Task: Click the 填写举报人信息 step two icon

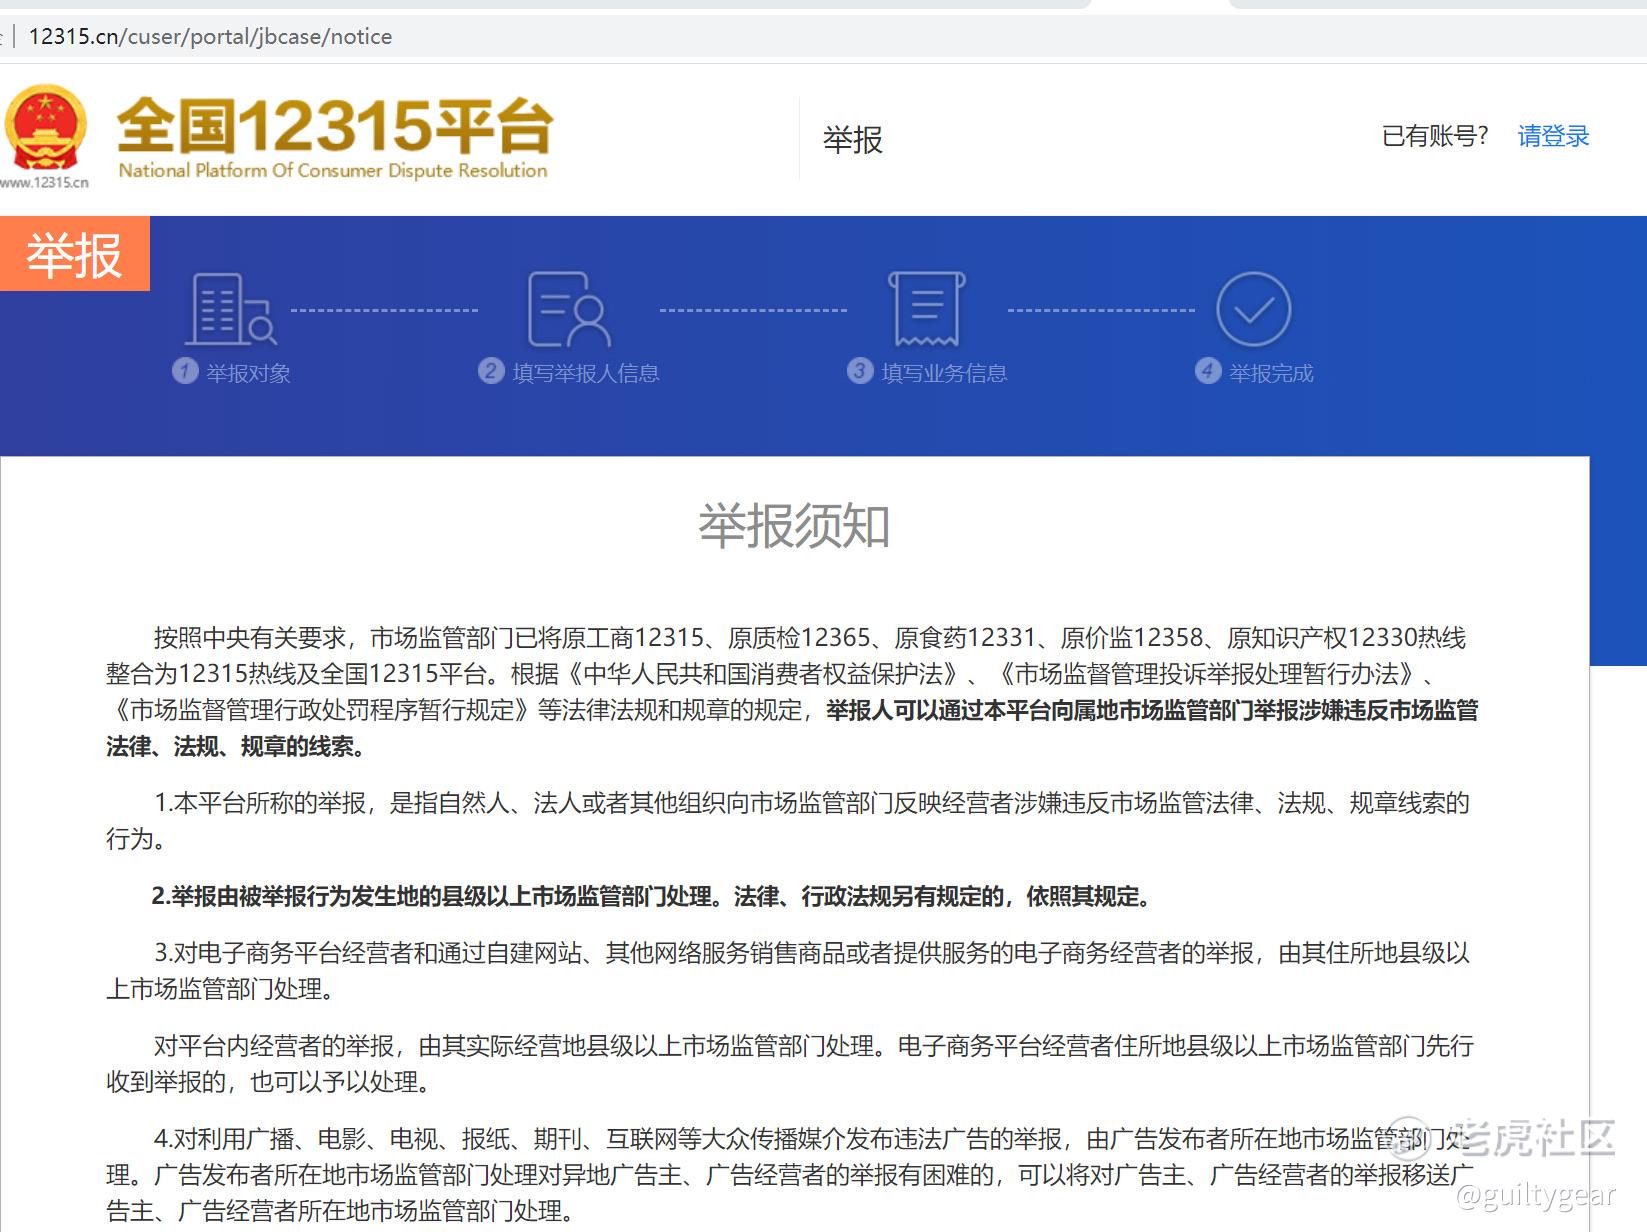Action: pyautogui.click(x=569, y=309)
